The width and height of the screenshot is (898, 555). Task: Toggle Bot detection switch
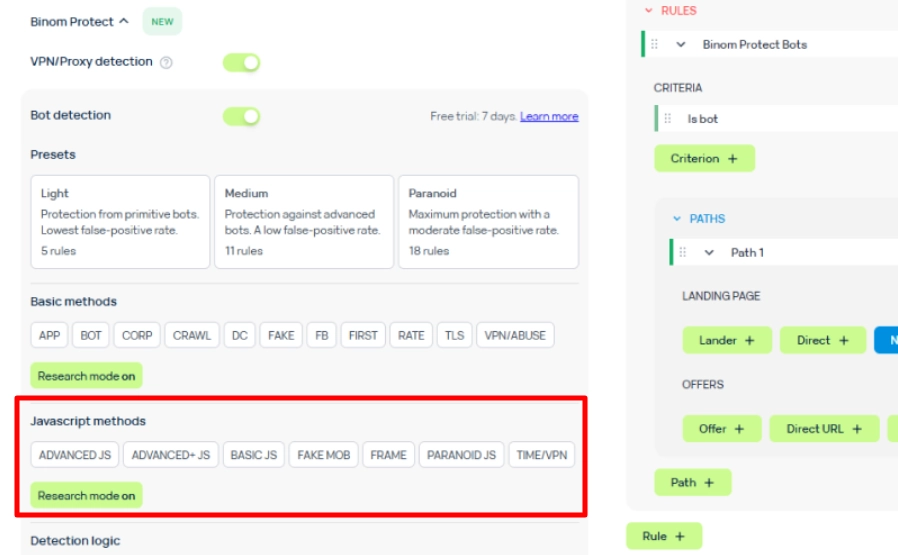[241, 116]
